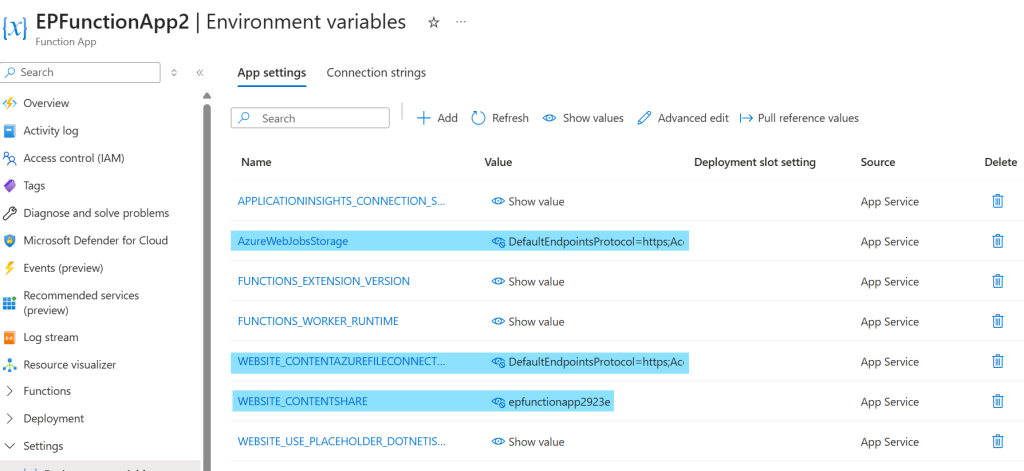Open the more options ellipsis in header
Image resolution: width=1024 pixels, height=471 pixels.
[x=461, y=22]
